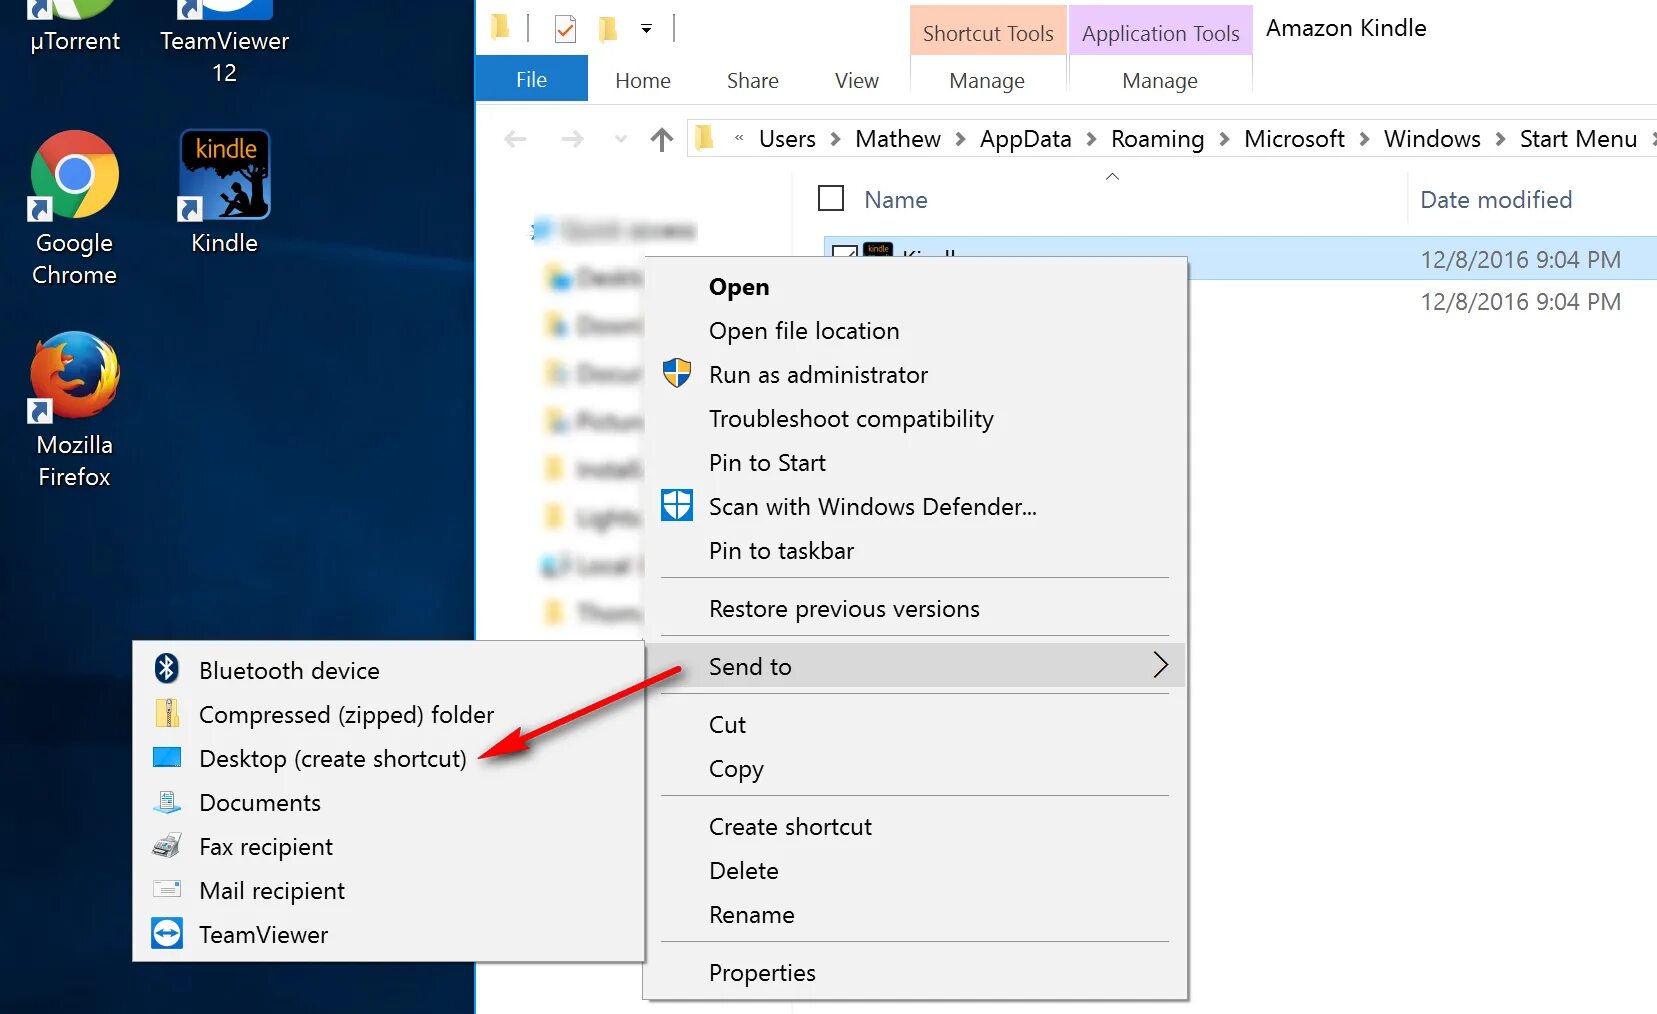Click Users in the address bar
Screen dimensions: 1657x1014
(787, 139)
